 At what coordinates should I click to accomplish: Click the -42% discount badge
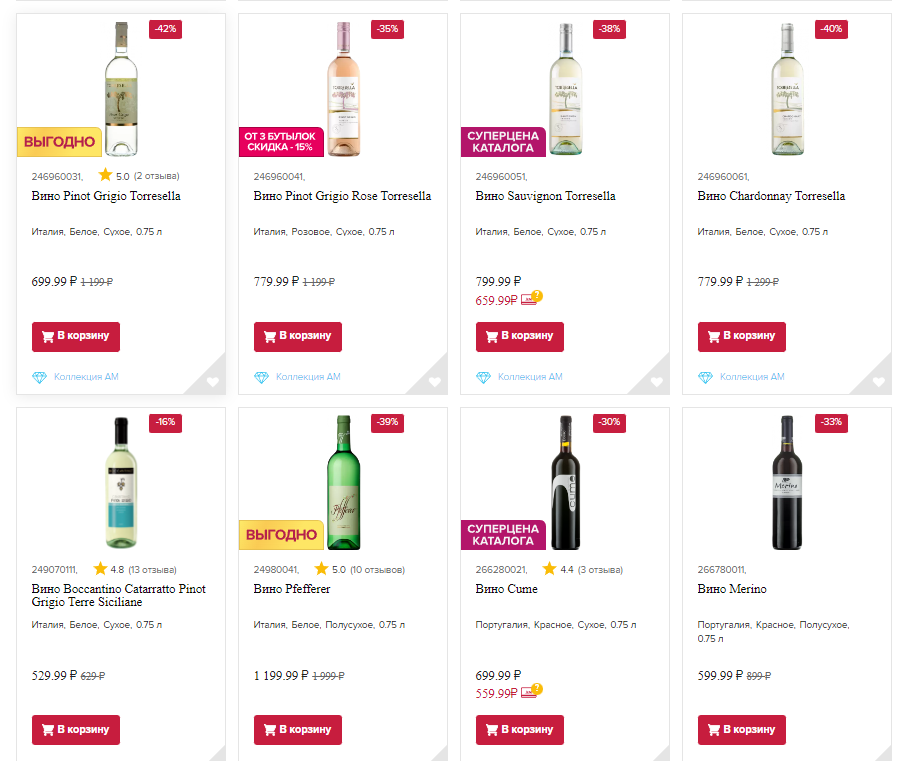pos(165,29)
